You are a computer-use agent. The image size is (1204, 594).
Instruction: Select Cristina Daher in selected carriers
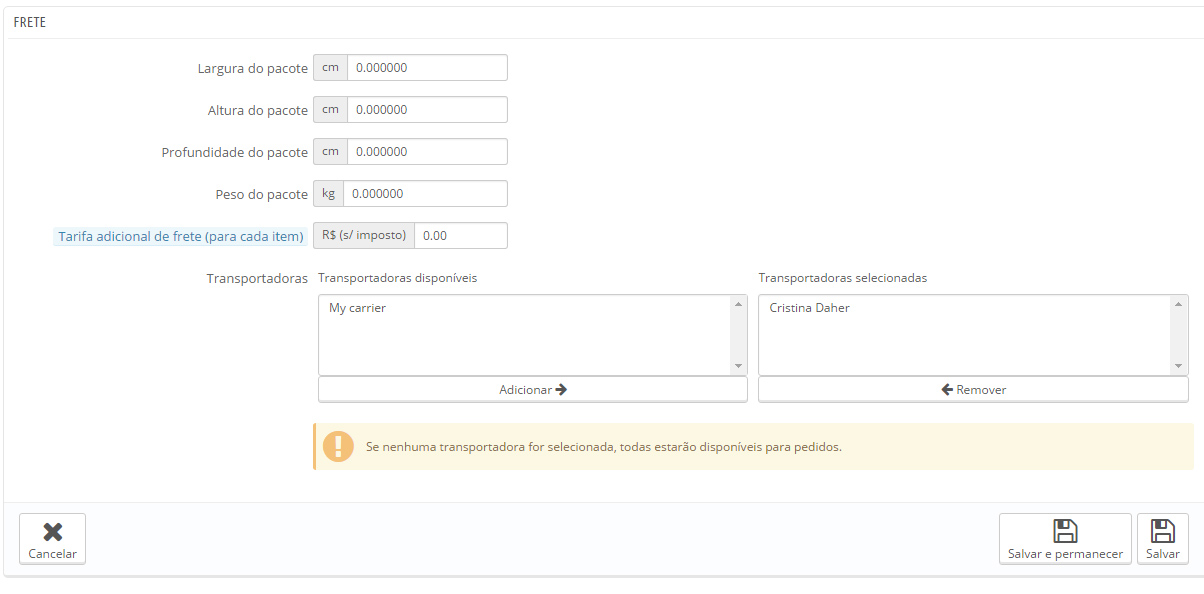(809, 308)
